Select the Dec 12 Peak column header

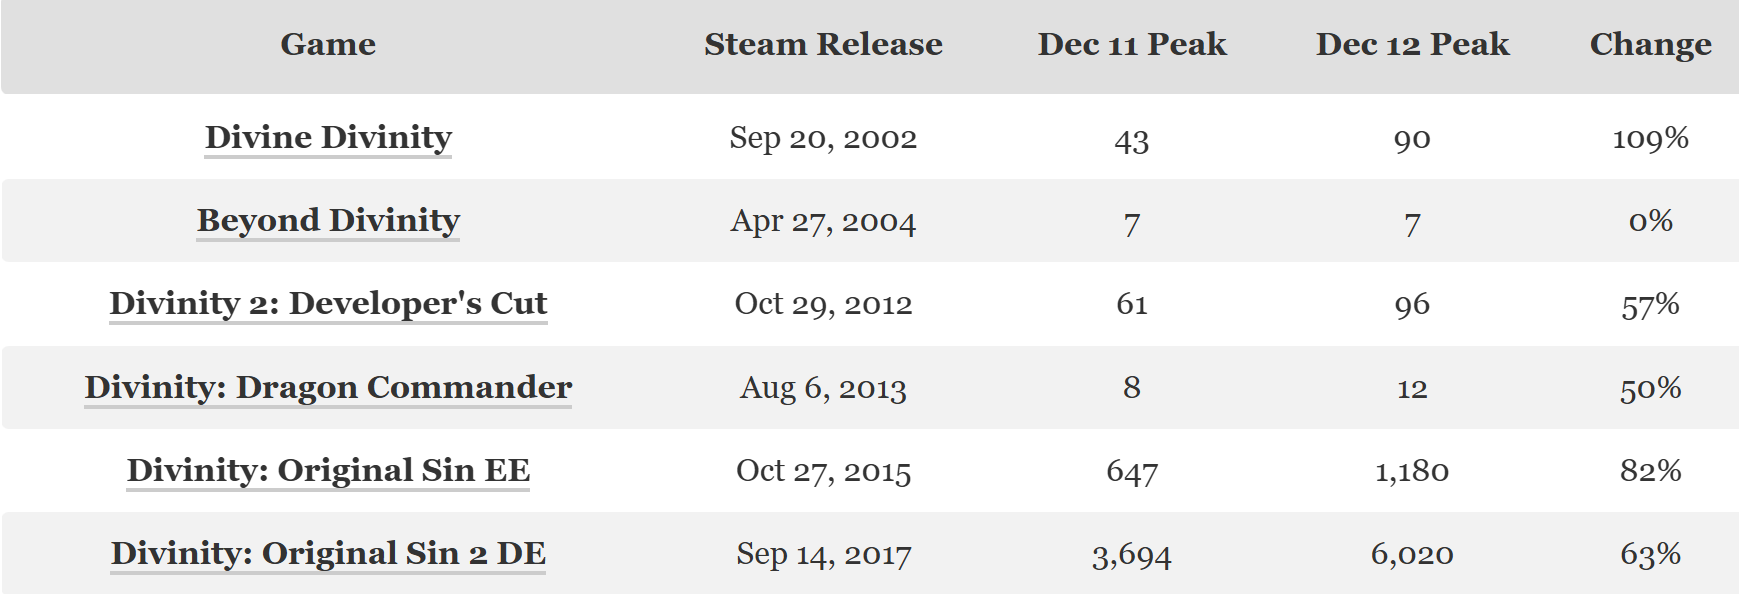(x=1412, y=44)
